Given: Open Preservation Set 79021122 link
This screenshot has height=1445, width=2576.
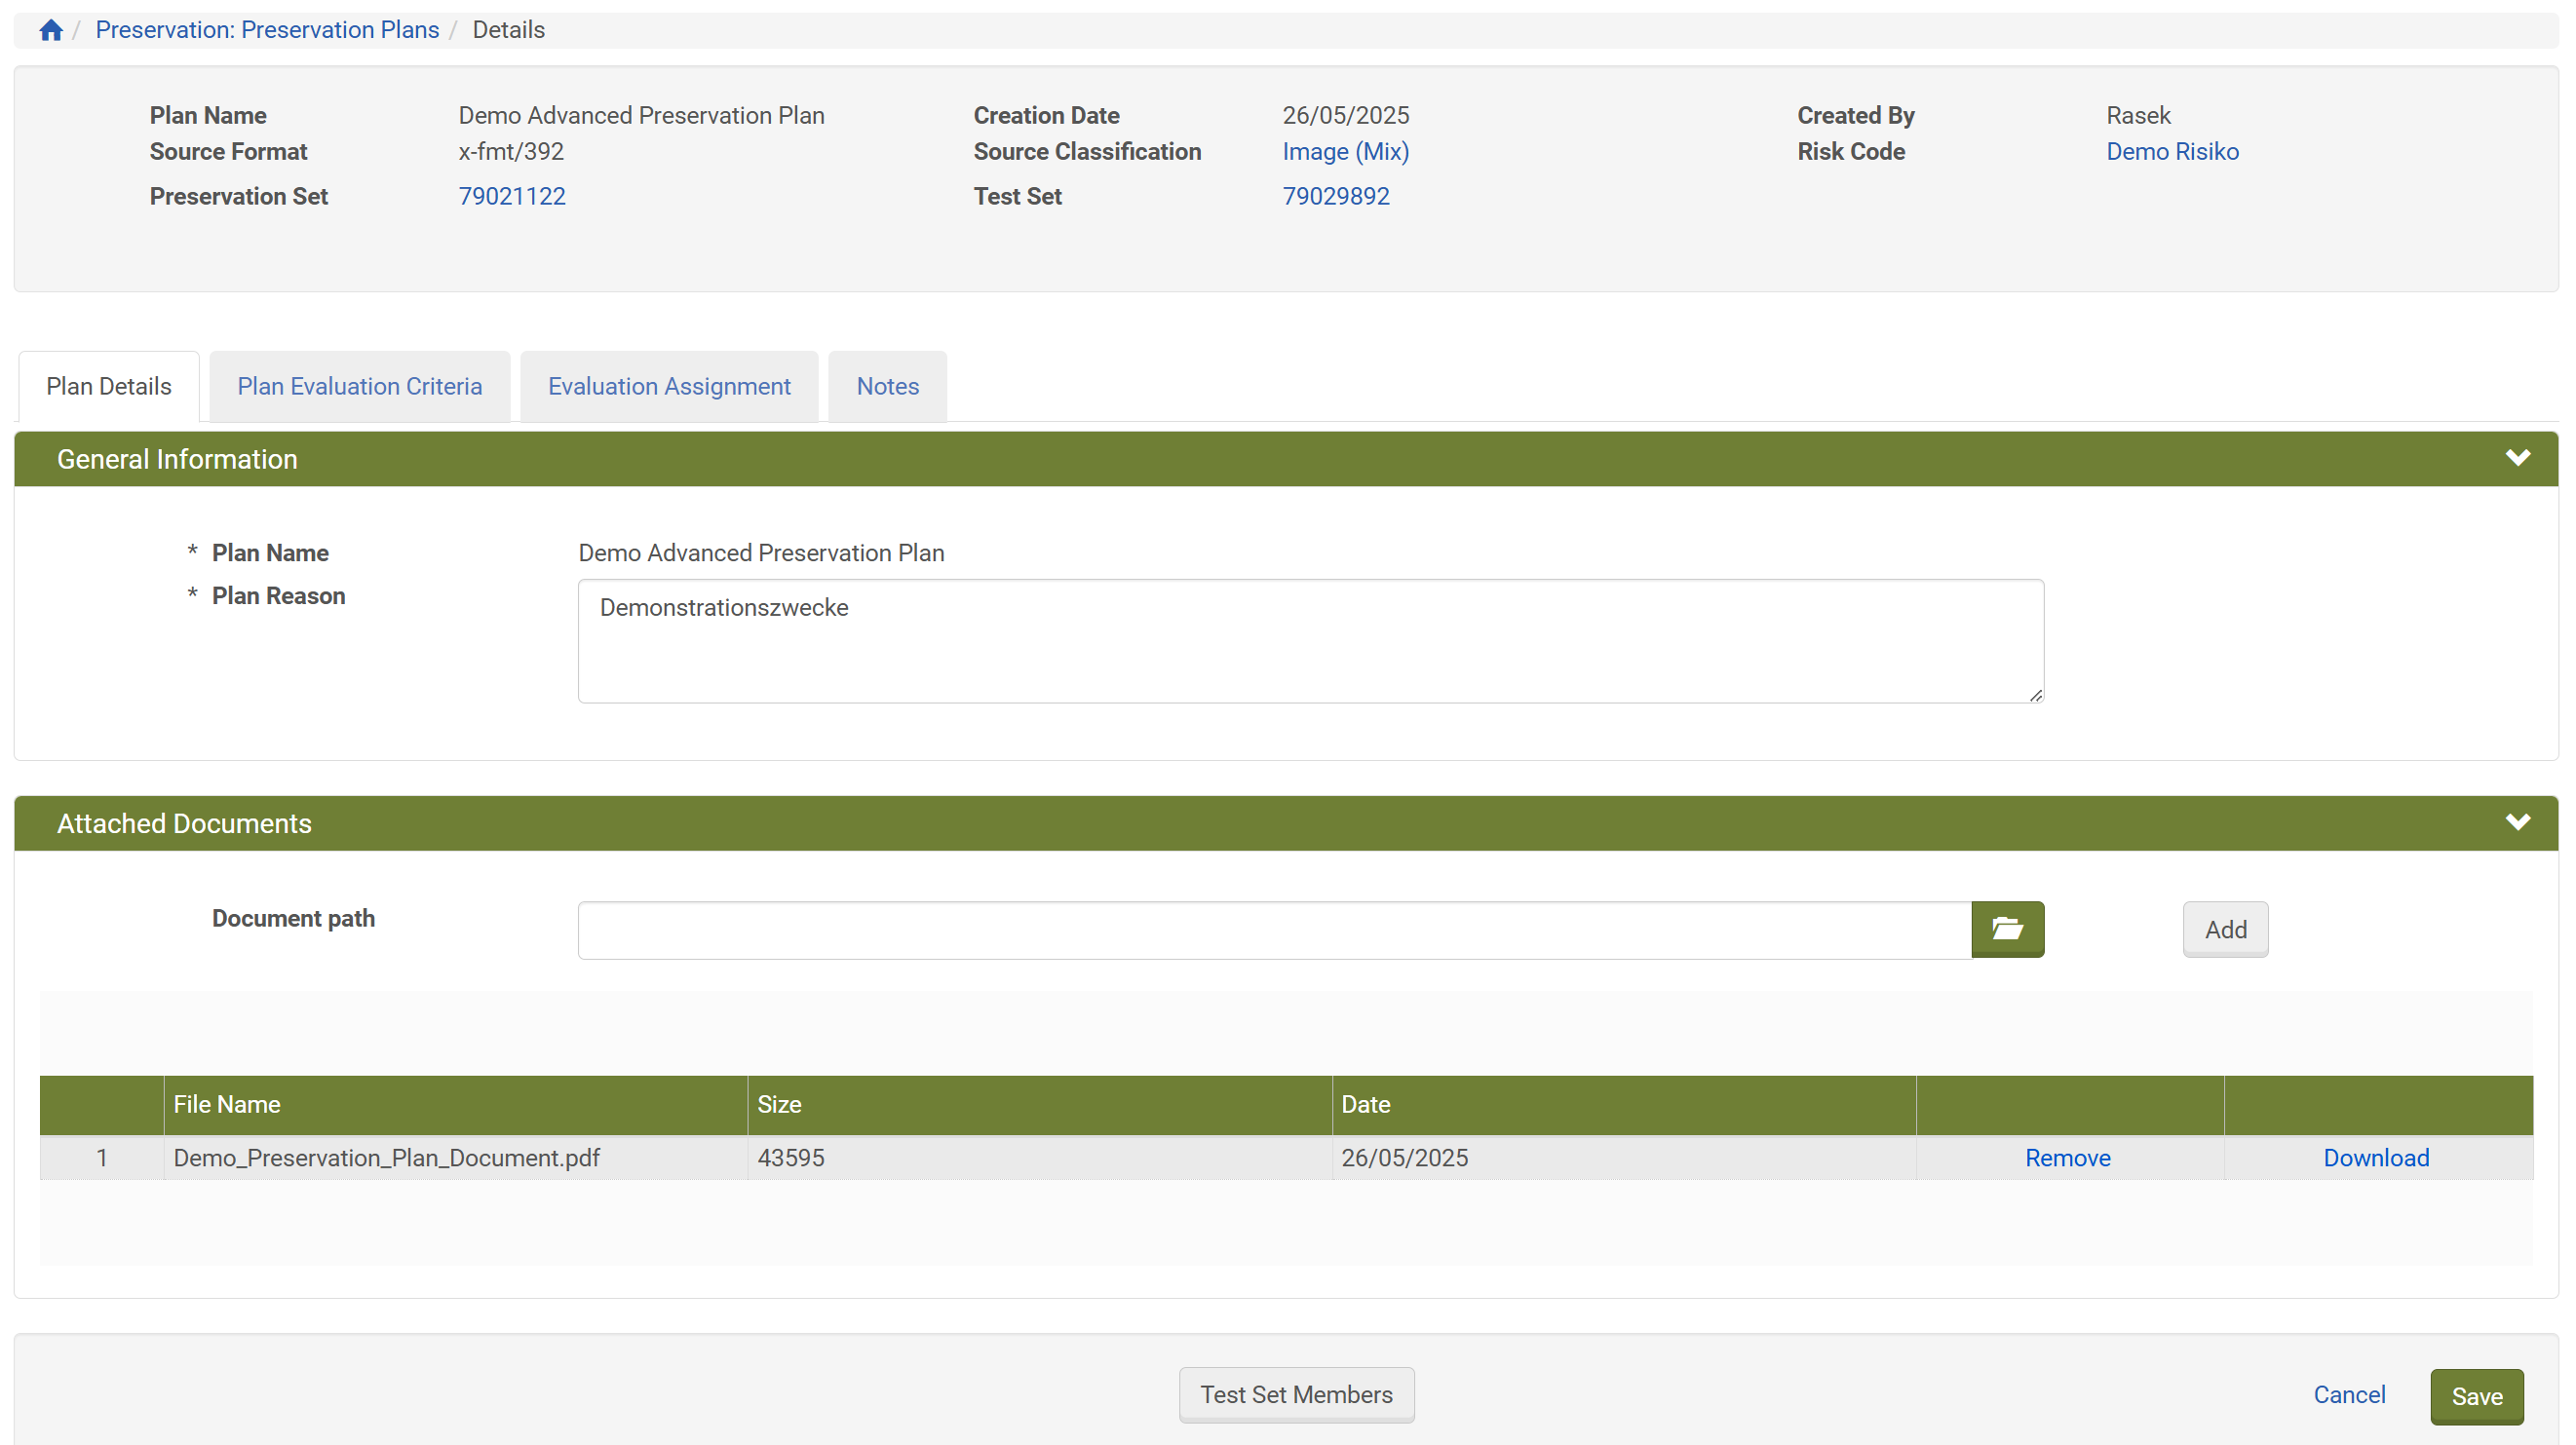Looking at the screenshot, I should (x=511, y=196).
